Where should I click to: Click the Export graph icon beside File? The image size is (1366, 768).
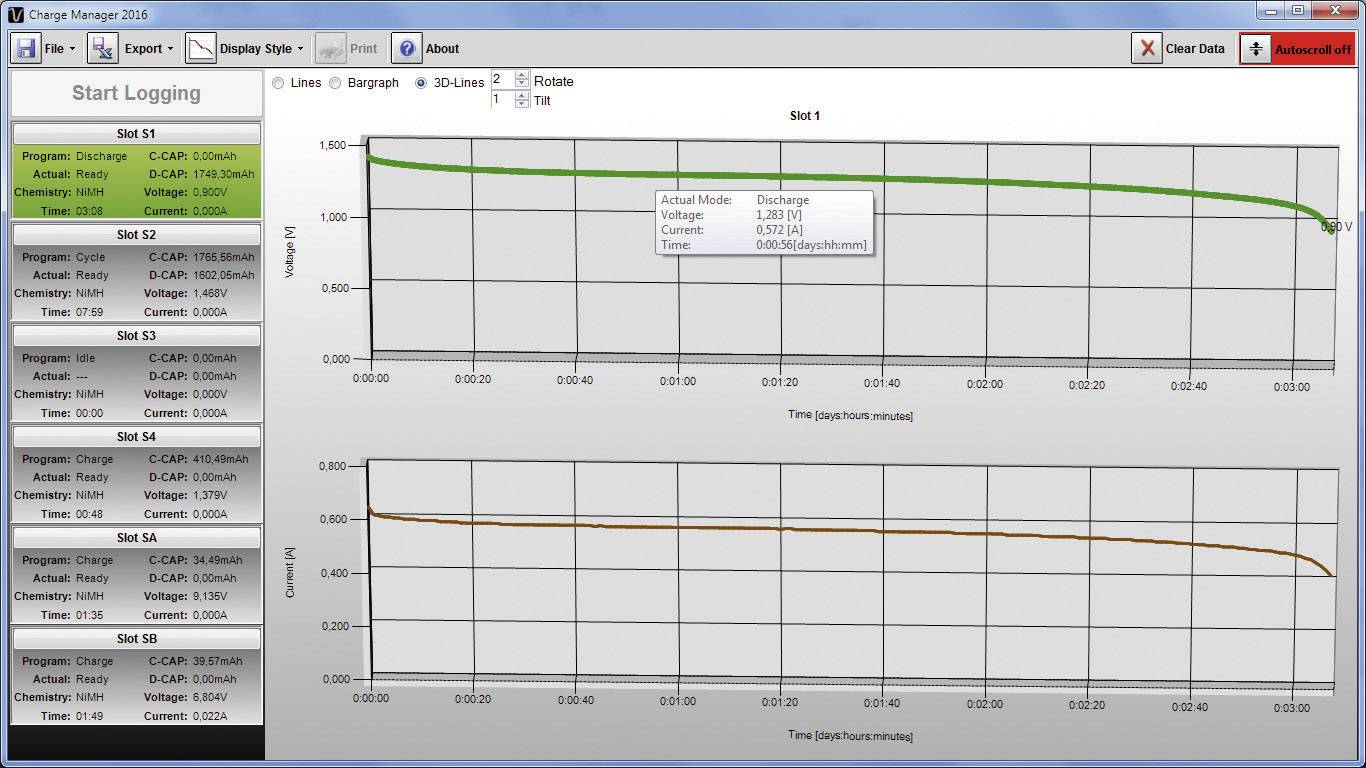point(101,47)
